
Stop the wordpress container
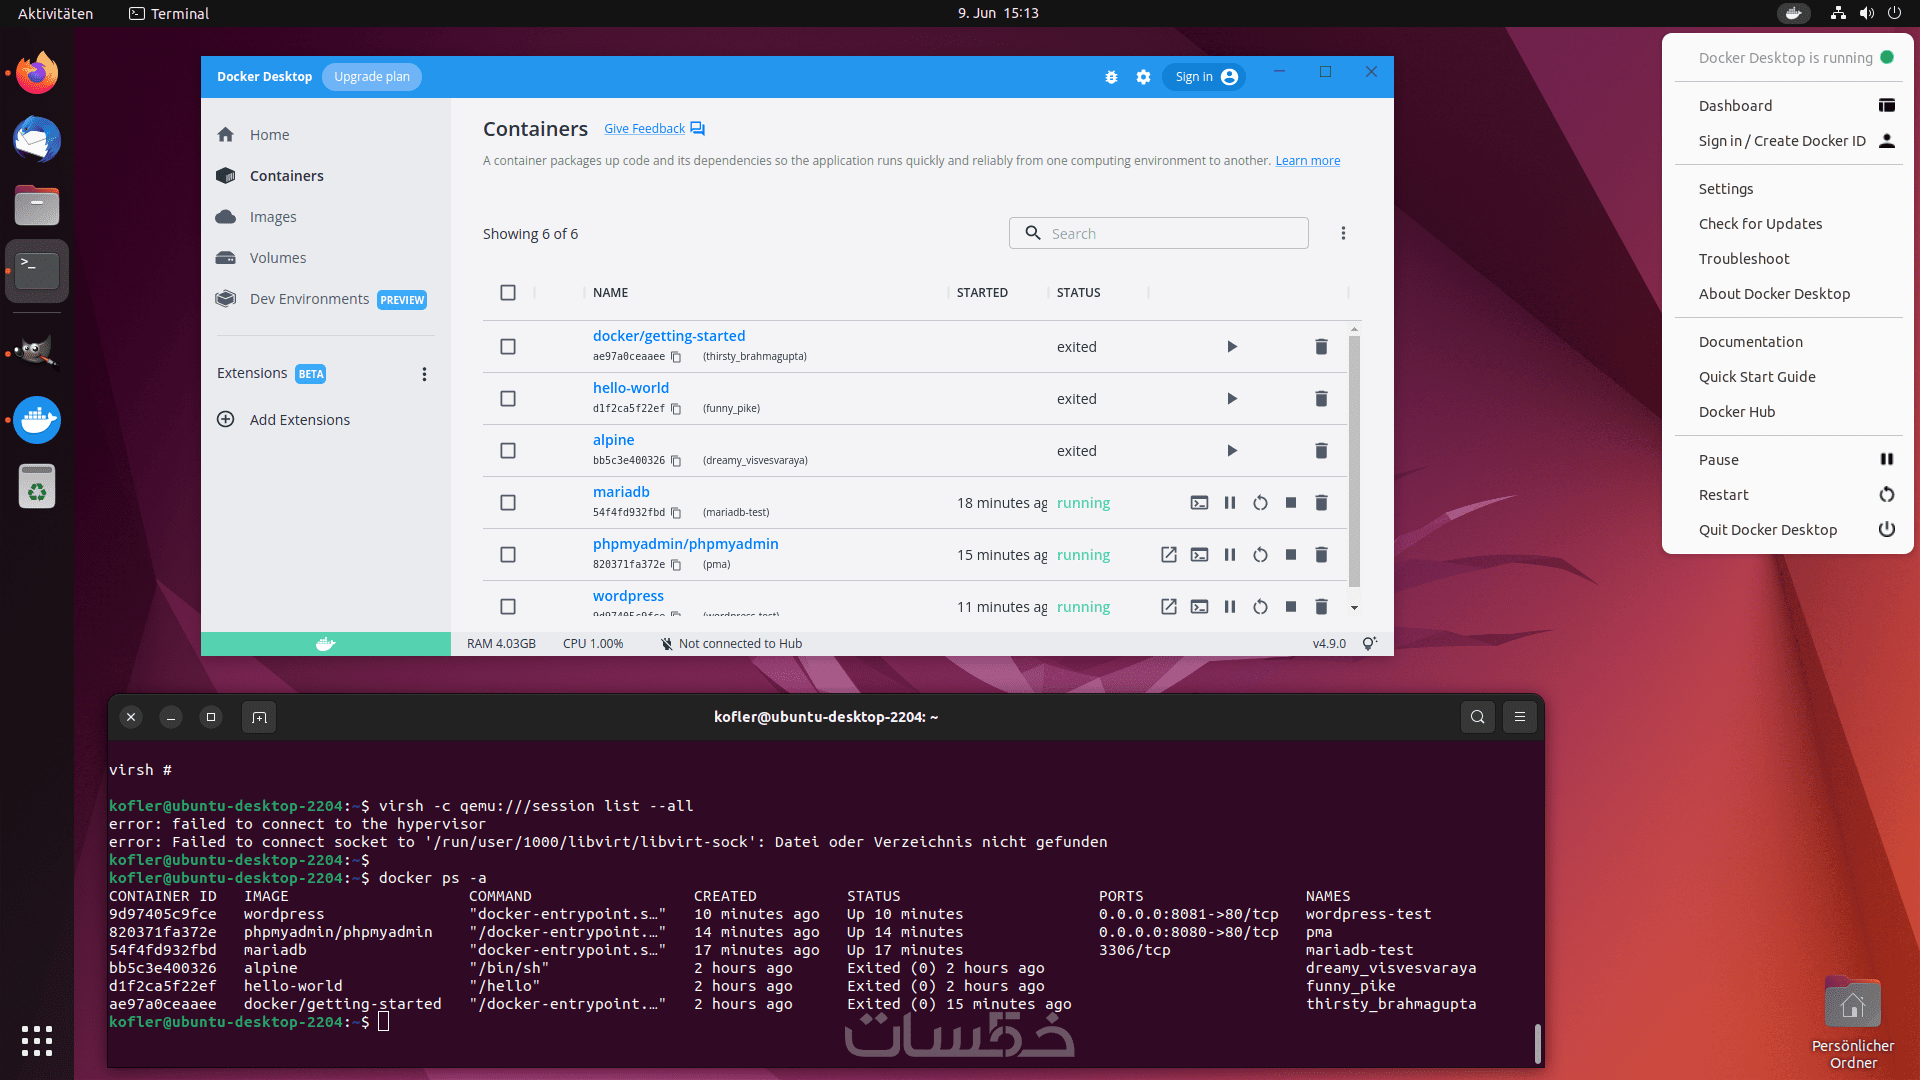pos(1291,607)
